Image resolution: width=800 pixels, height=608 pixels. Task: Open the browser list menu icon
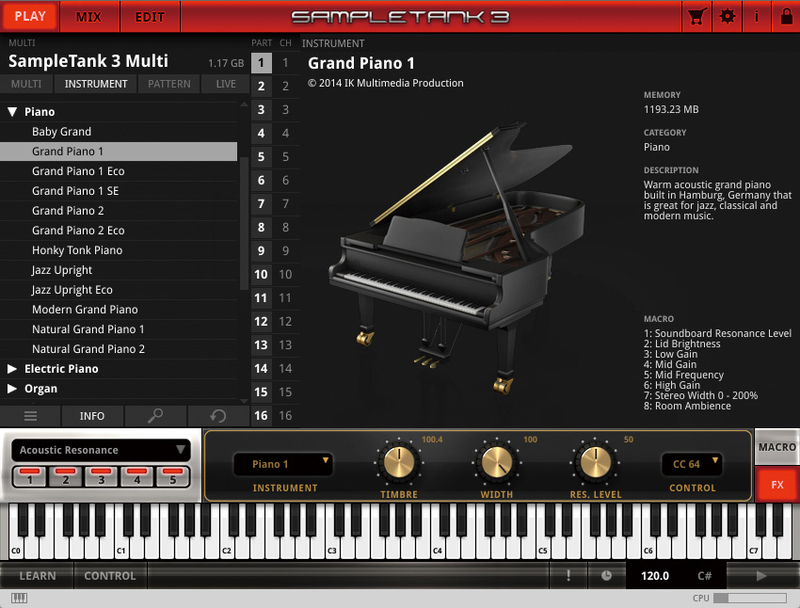[31, 416]
